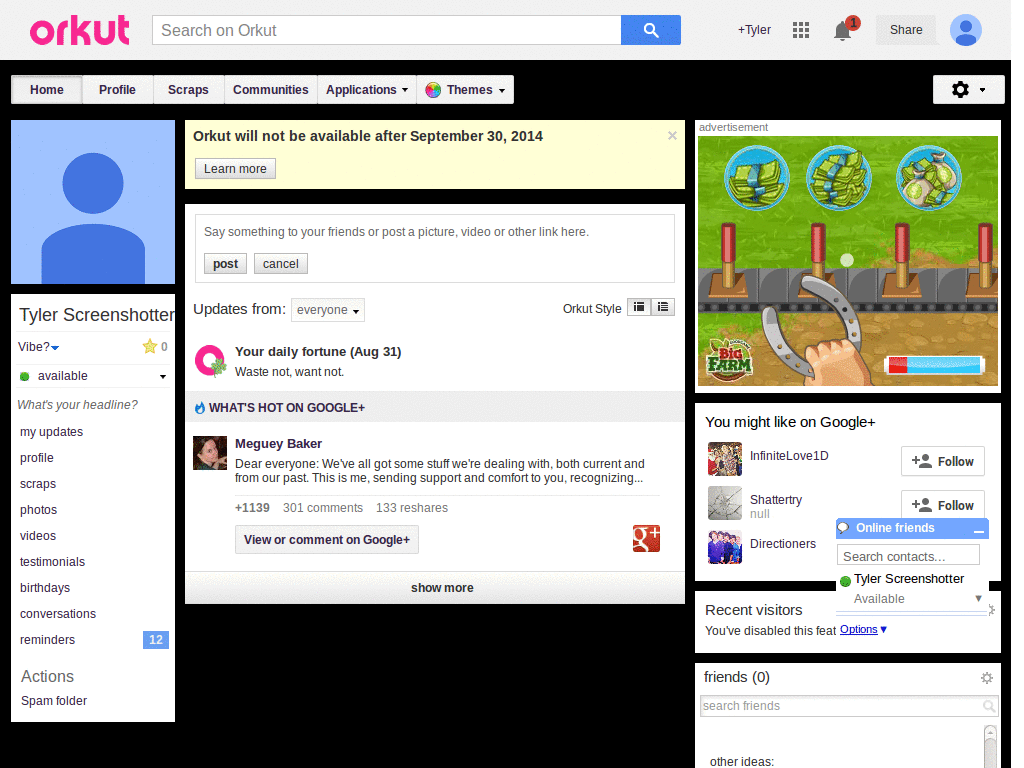Screen dimensions: 1024x768
Task: Click the yellow star rating icon
Action: click(x=150, y=346)
